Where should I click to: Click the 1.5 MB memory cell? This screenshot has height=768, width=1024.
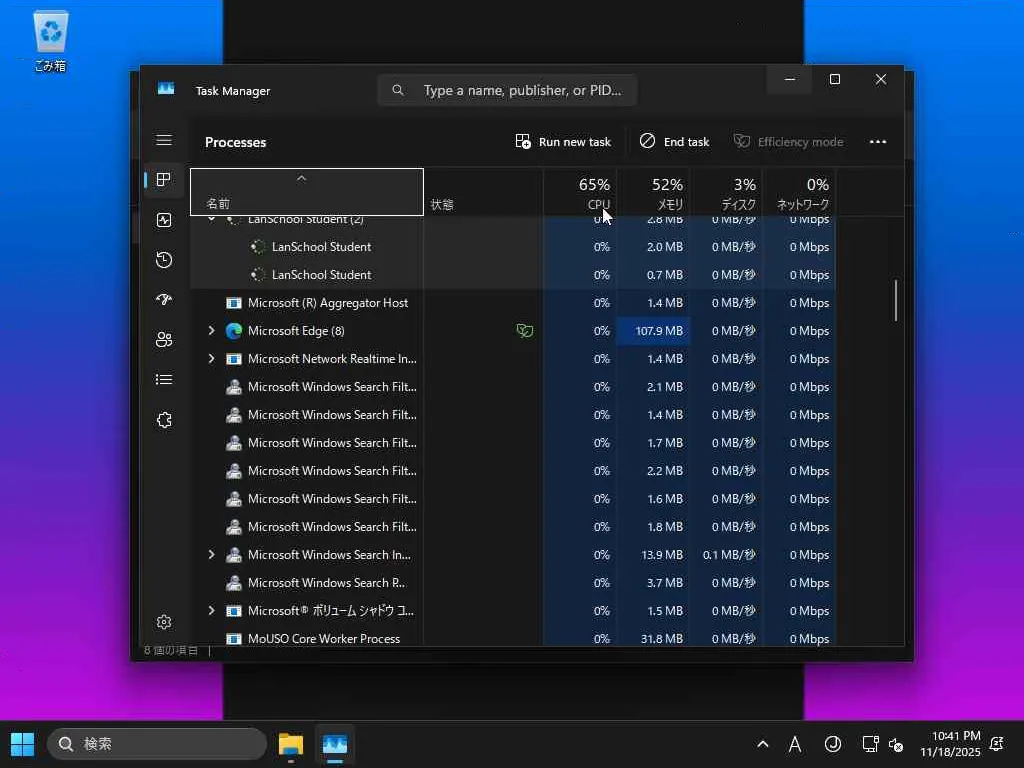[x=653, y=611]
